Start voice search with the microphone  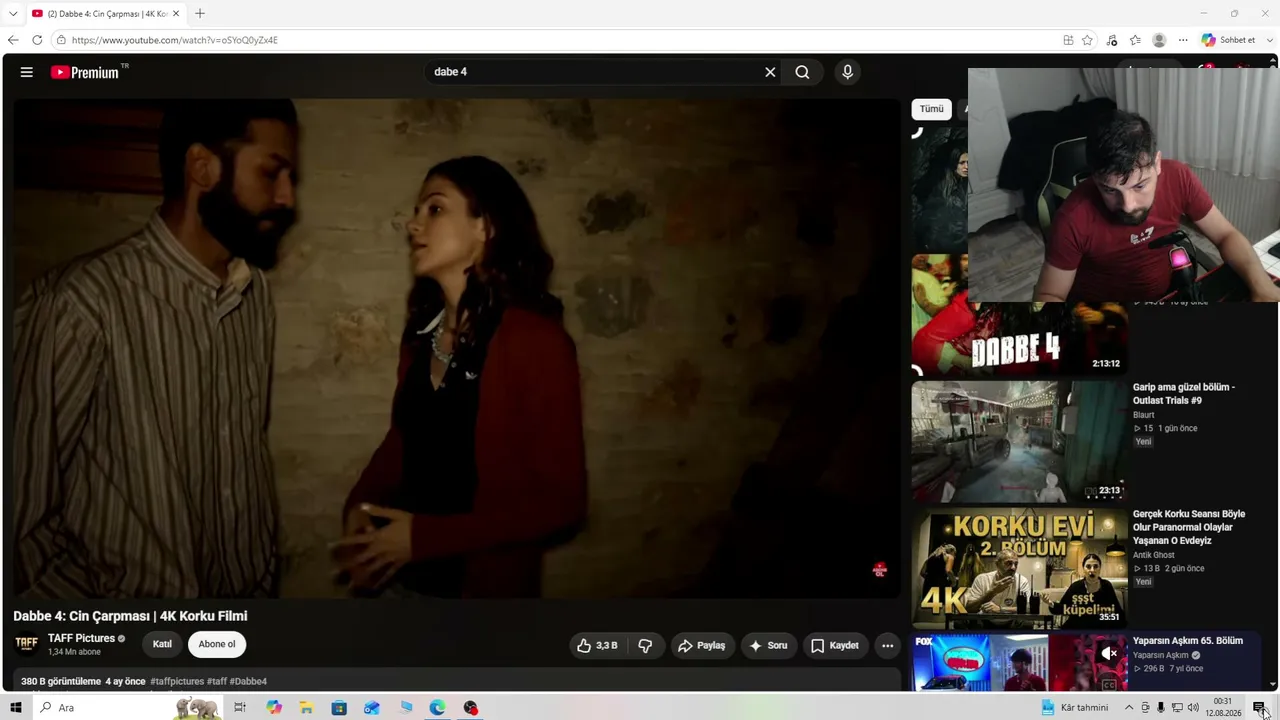847,72
